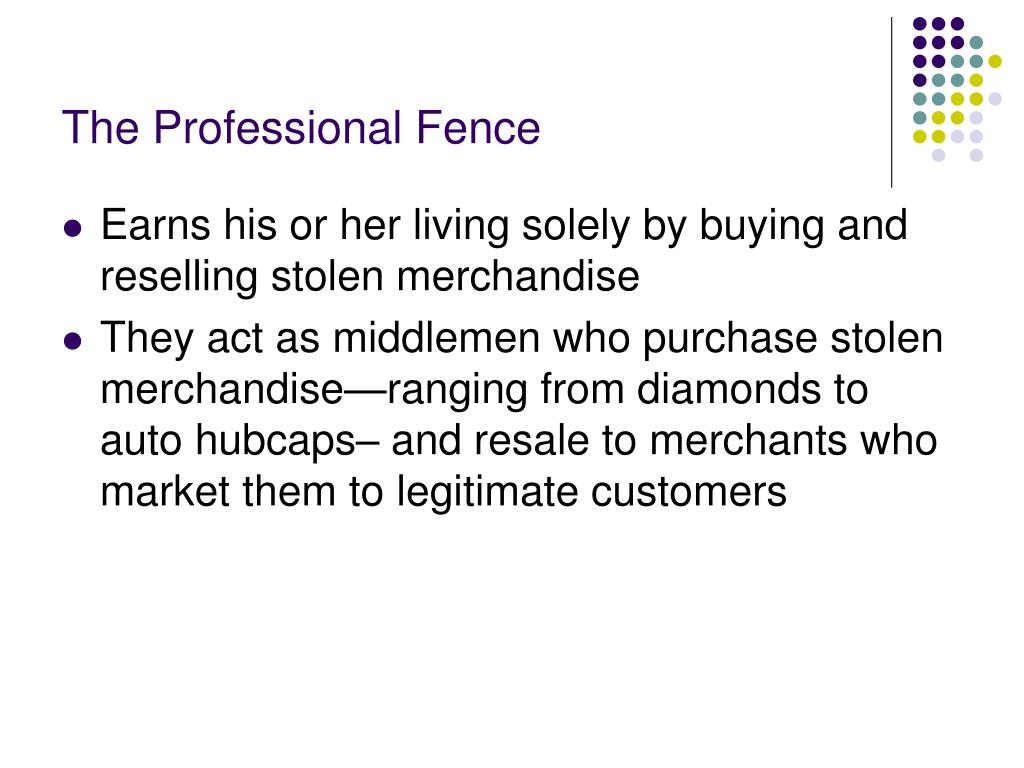The image size is (1024, 768).
Task: Click the rightmost lavender dot in the fifth row
Action: (x=995, y=99)
